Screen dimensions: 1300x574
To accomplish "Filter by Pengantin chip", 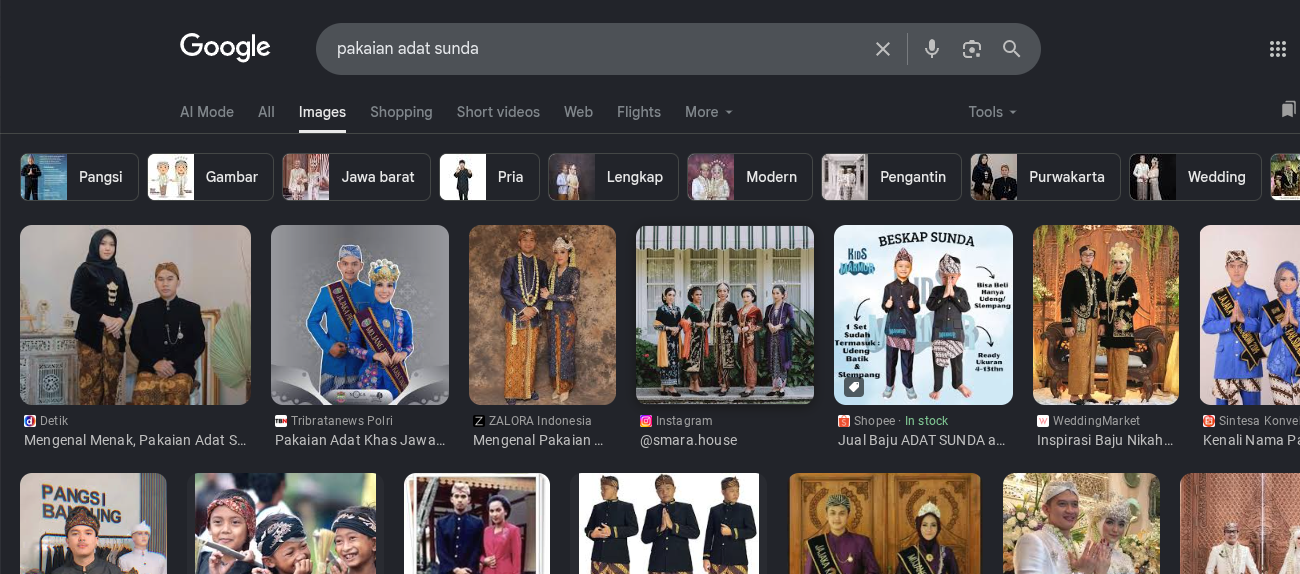I will pyautogui.click(x=891, y=177).
